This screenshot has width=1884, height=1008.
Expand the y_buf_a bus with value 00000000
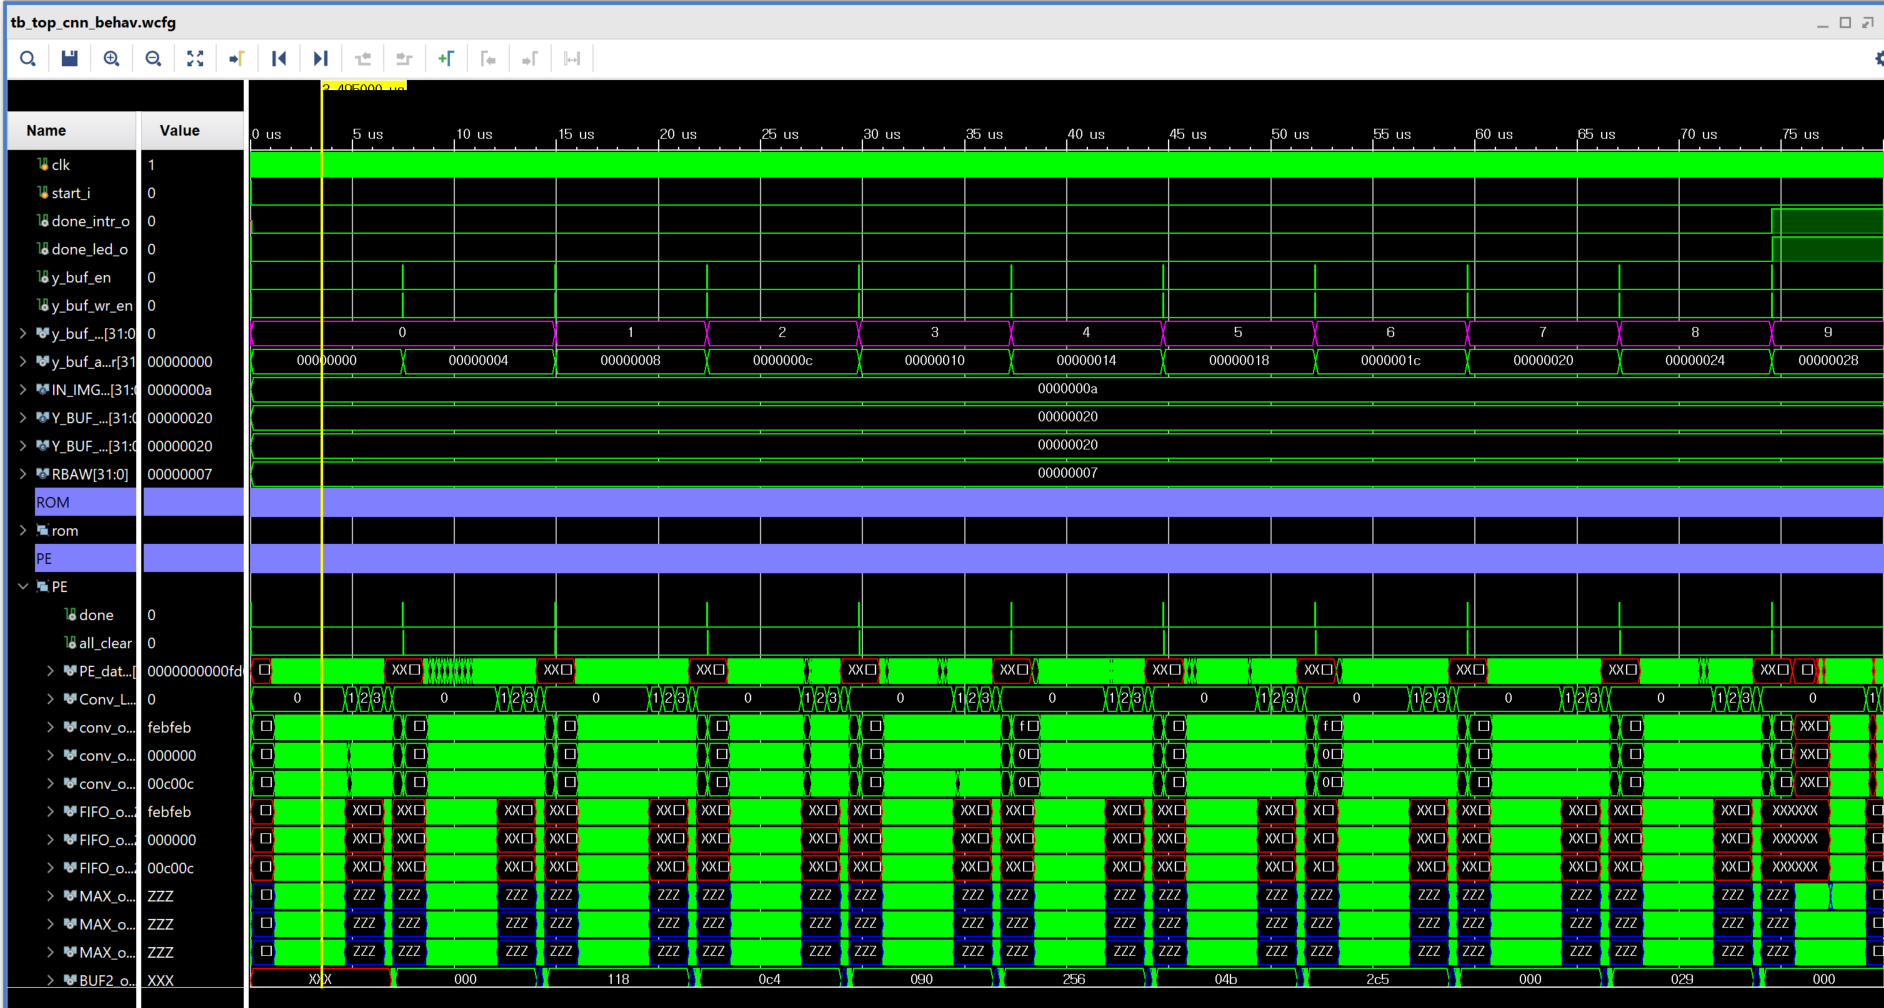click(23, 361)
